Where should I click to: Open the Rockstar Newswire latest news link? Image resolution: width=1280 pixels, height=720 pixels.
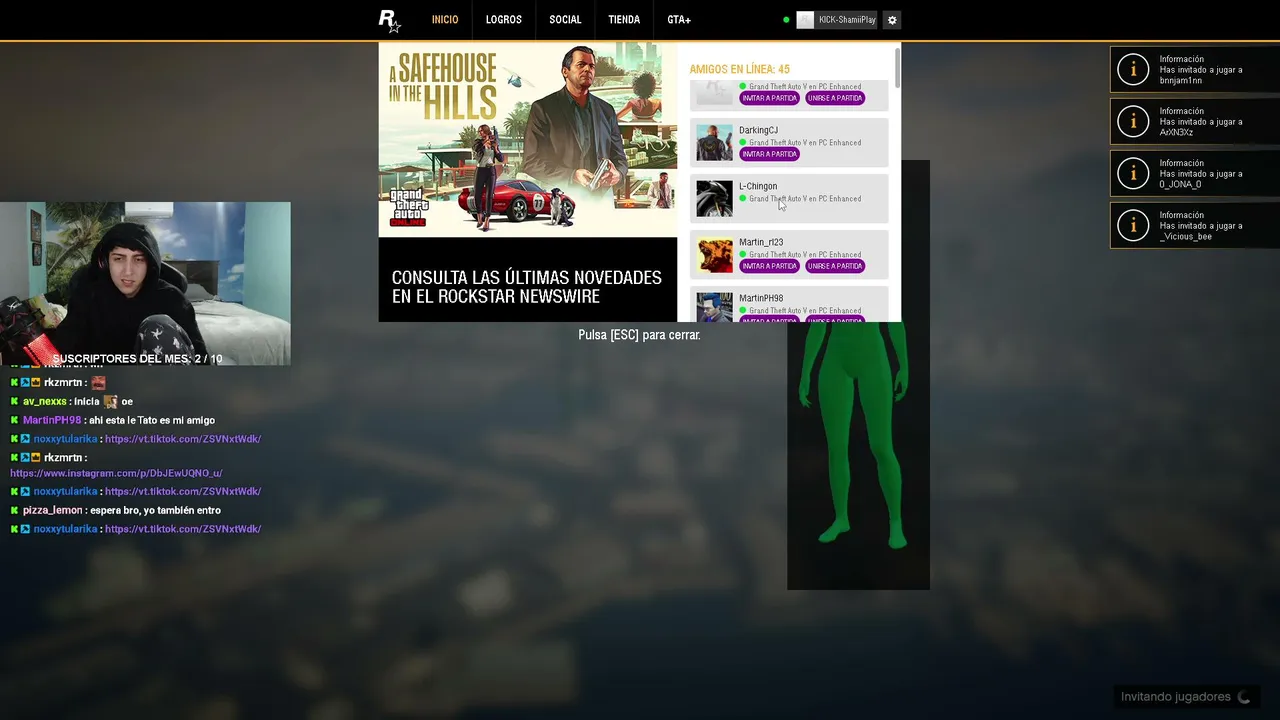(x=527, y=287)
